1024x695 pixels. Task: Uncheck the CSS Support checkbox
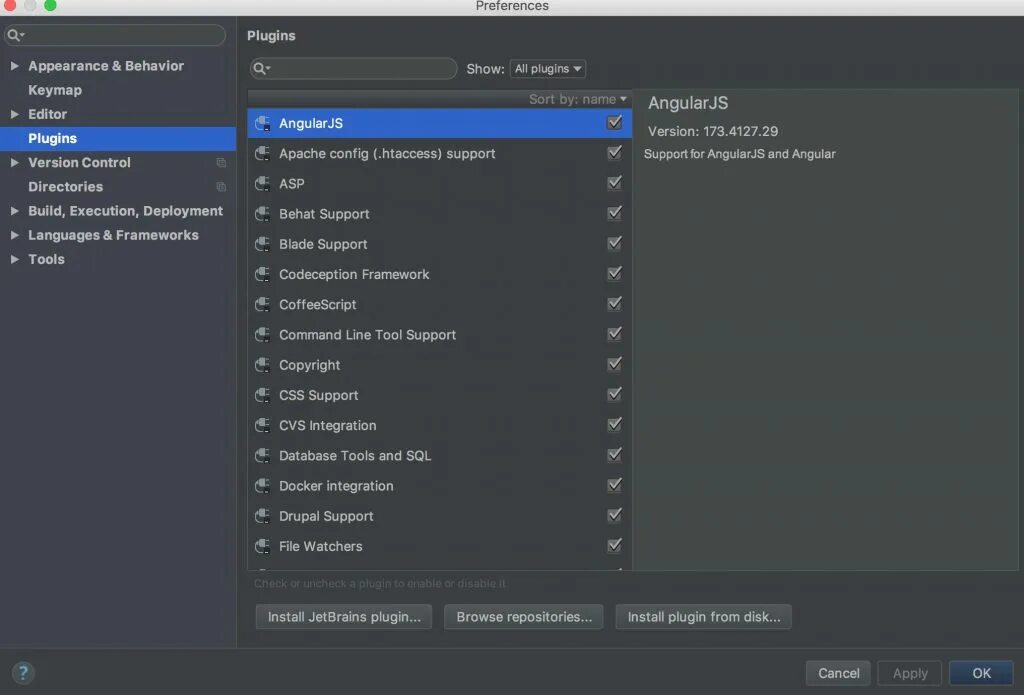pyautogui.click(x=615, y=394)
